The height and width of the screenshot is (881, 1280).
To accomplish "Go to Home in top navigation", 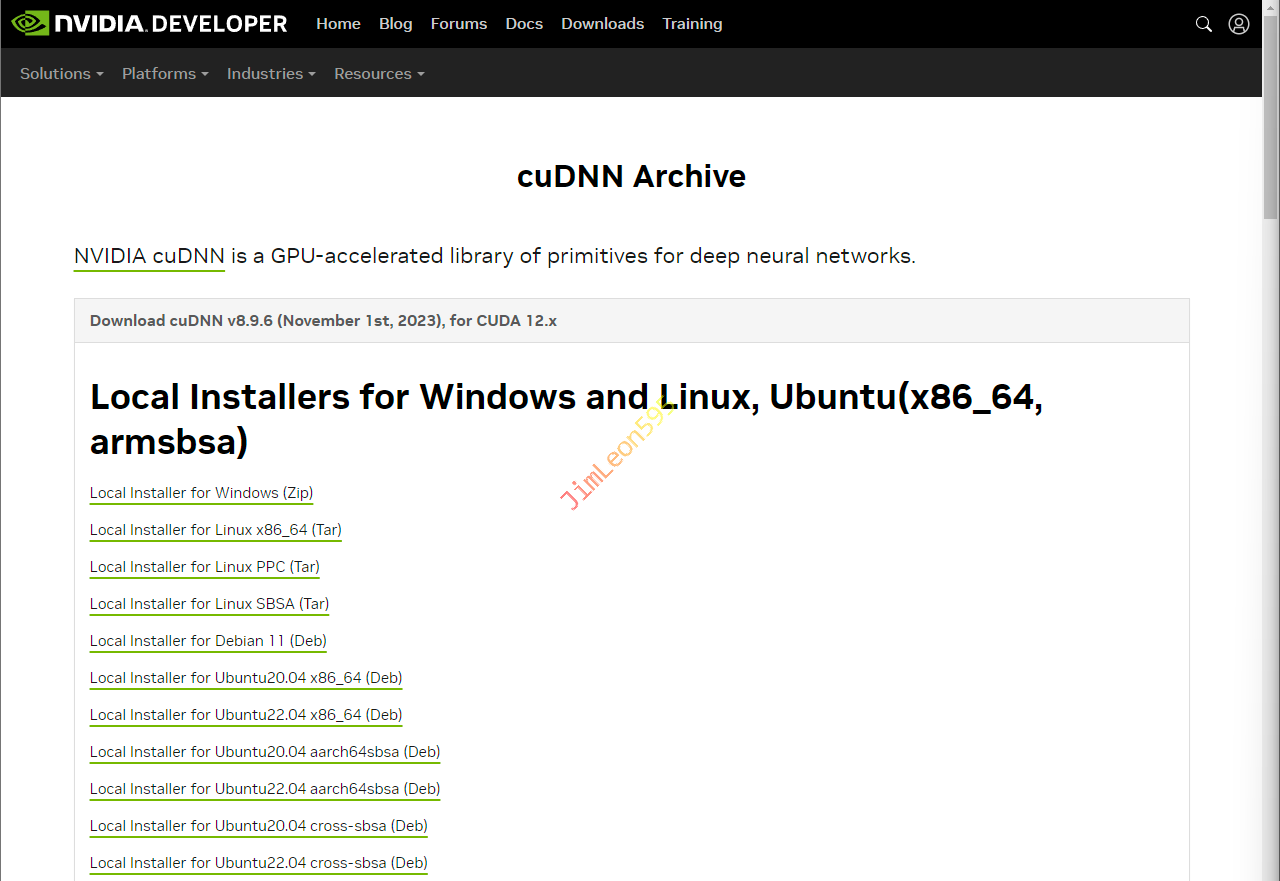I will click(338, 24).
